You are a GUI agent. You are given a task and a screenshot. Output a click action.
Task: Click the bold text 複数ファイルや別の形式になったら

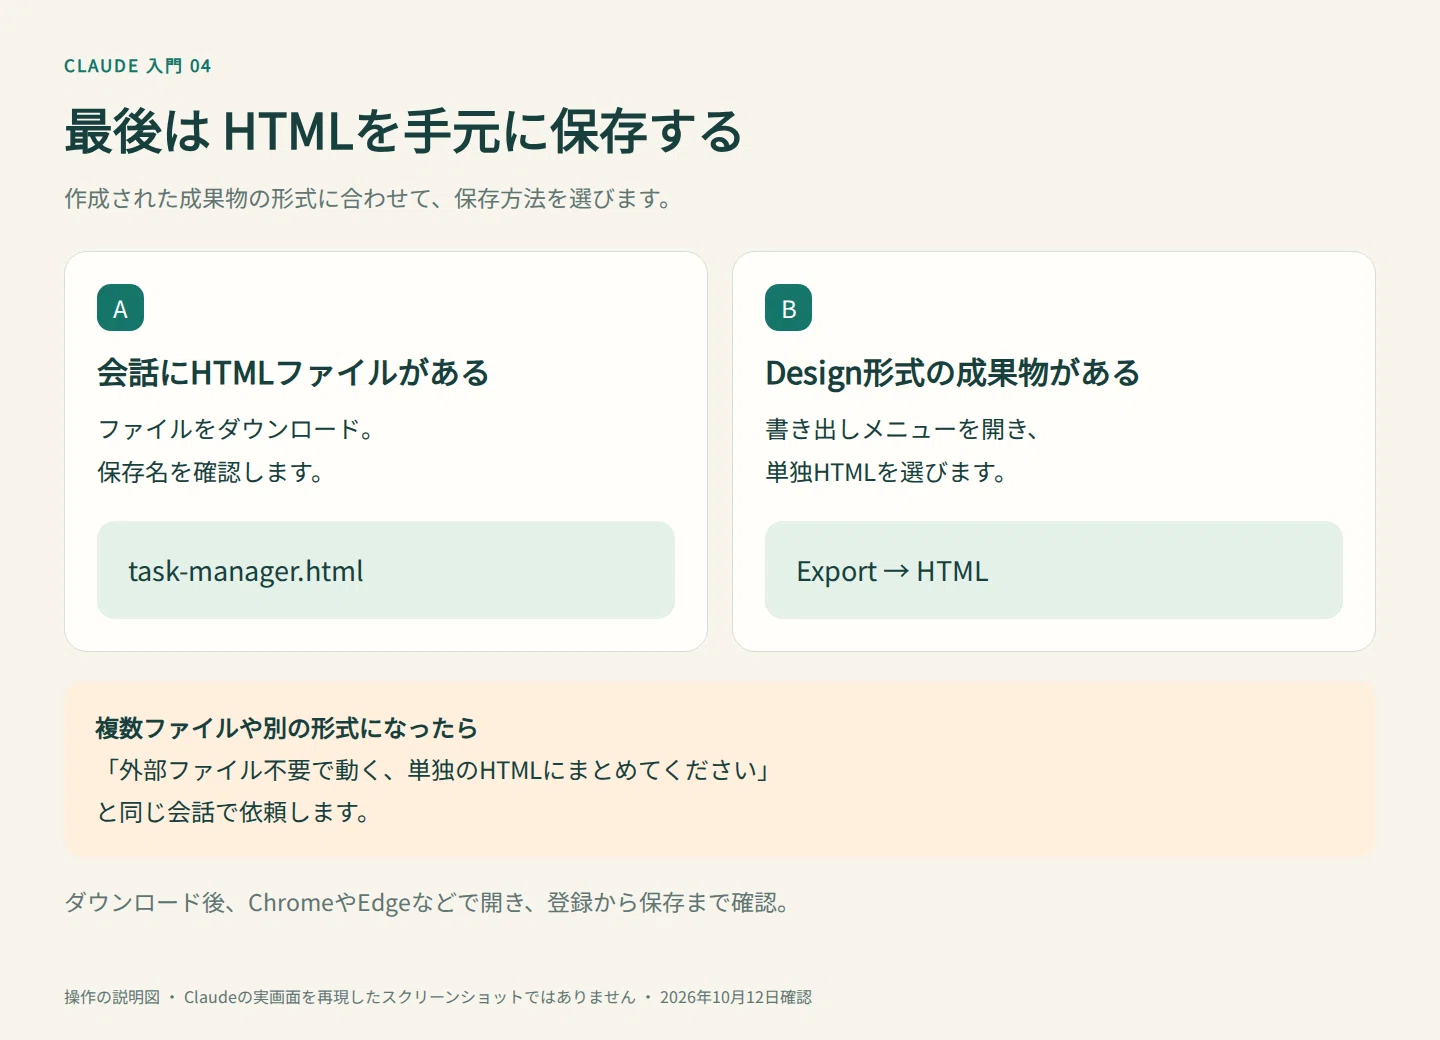coord(287,728)
